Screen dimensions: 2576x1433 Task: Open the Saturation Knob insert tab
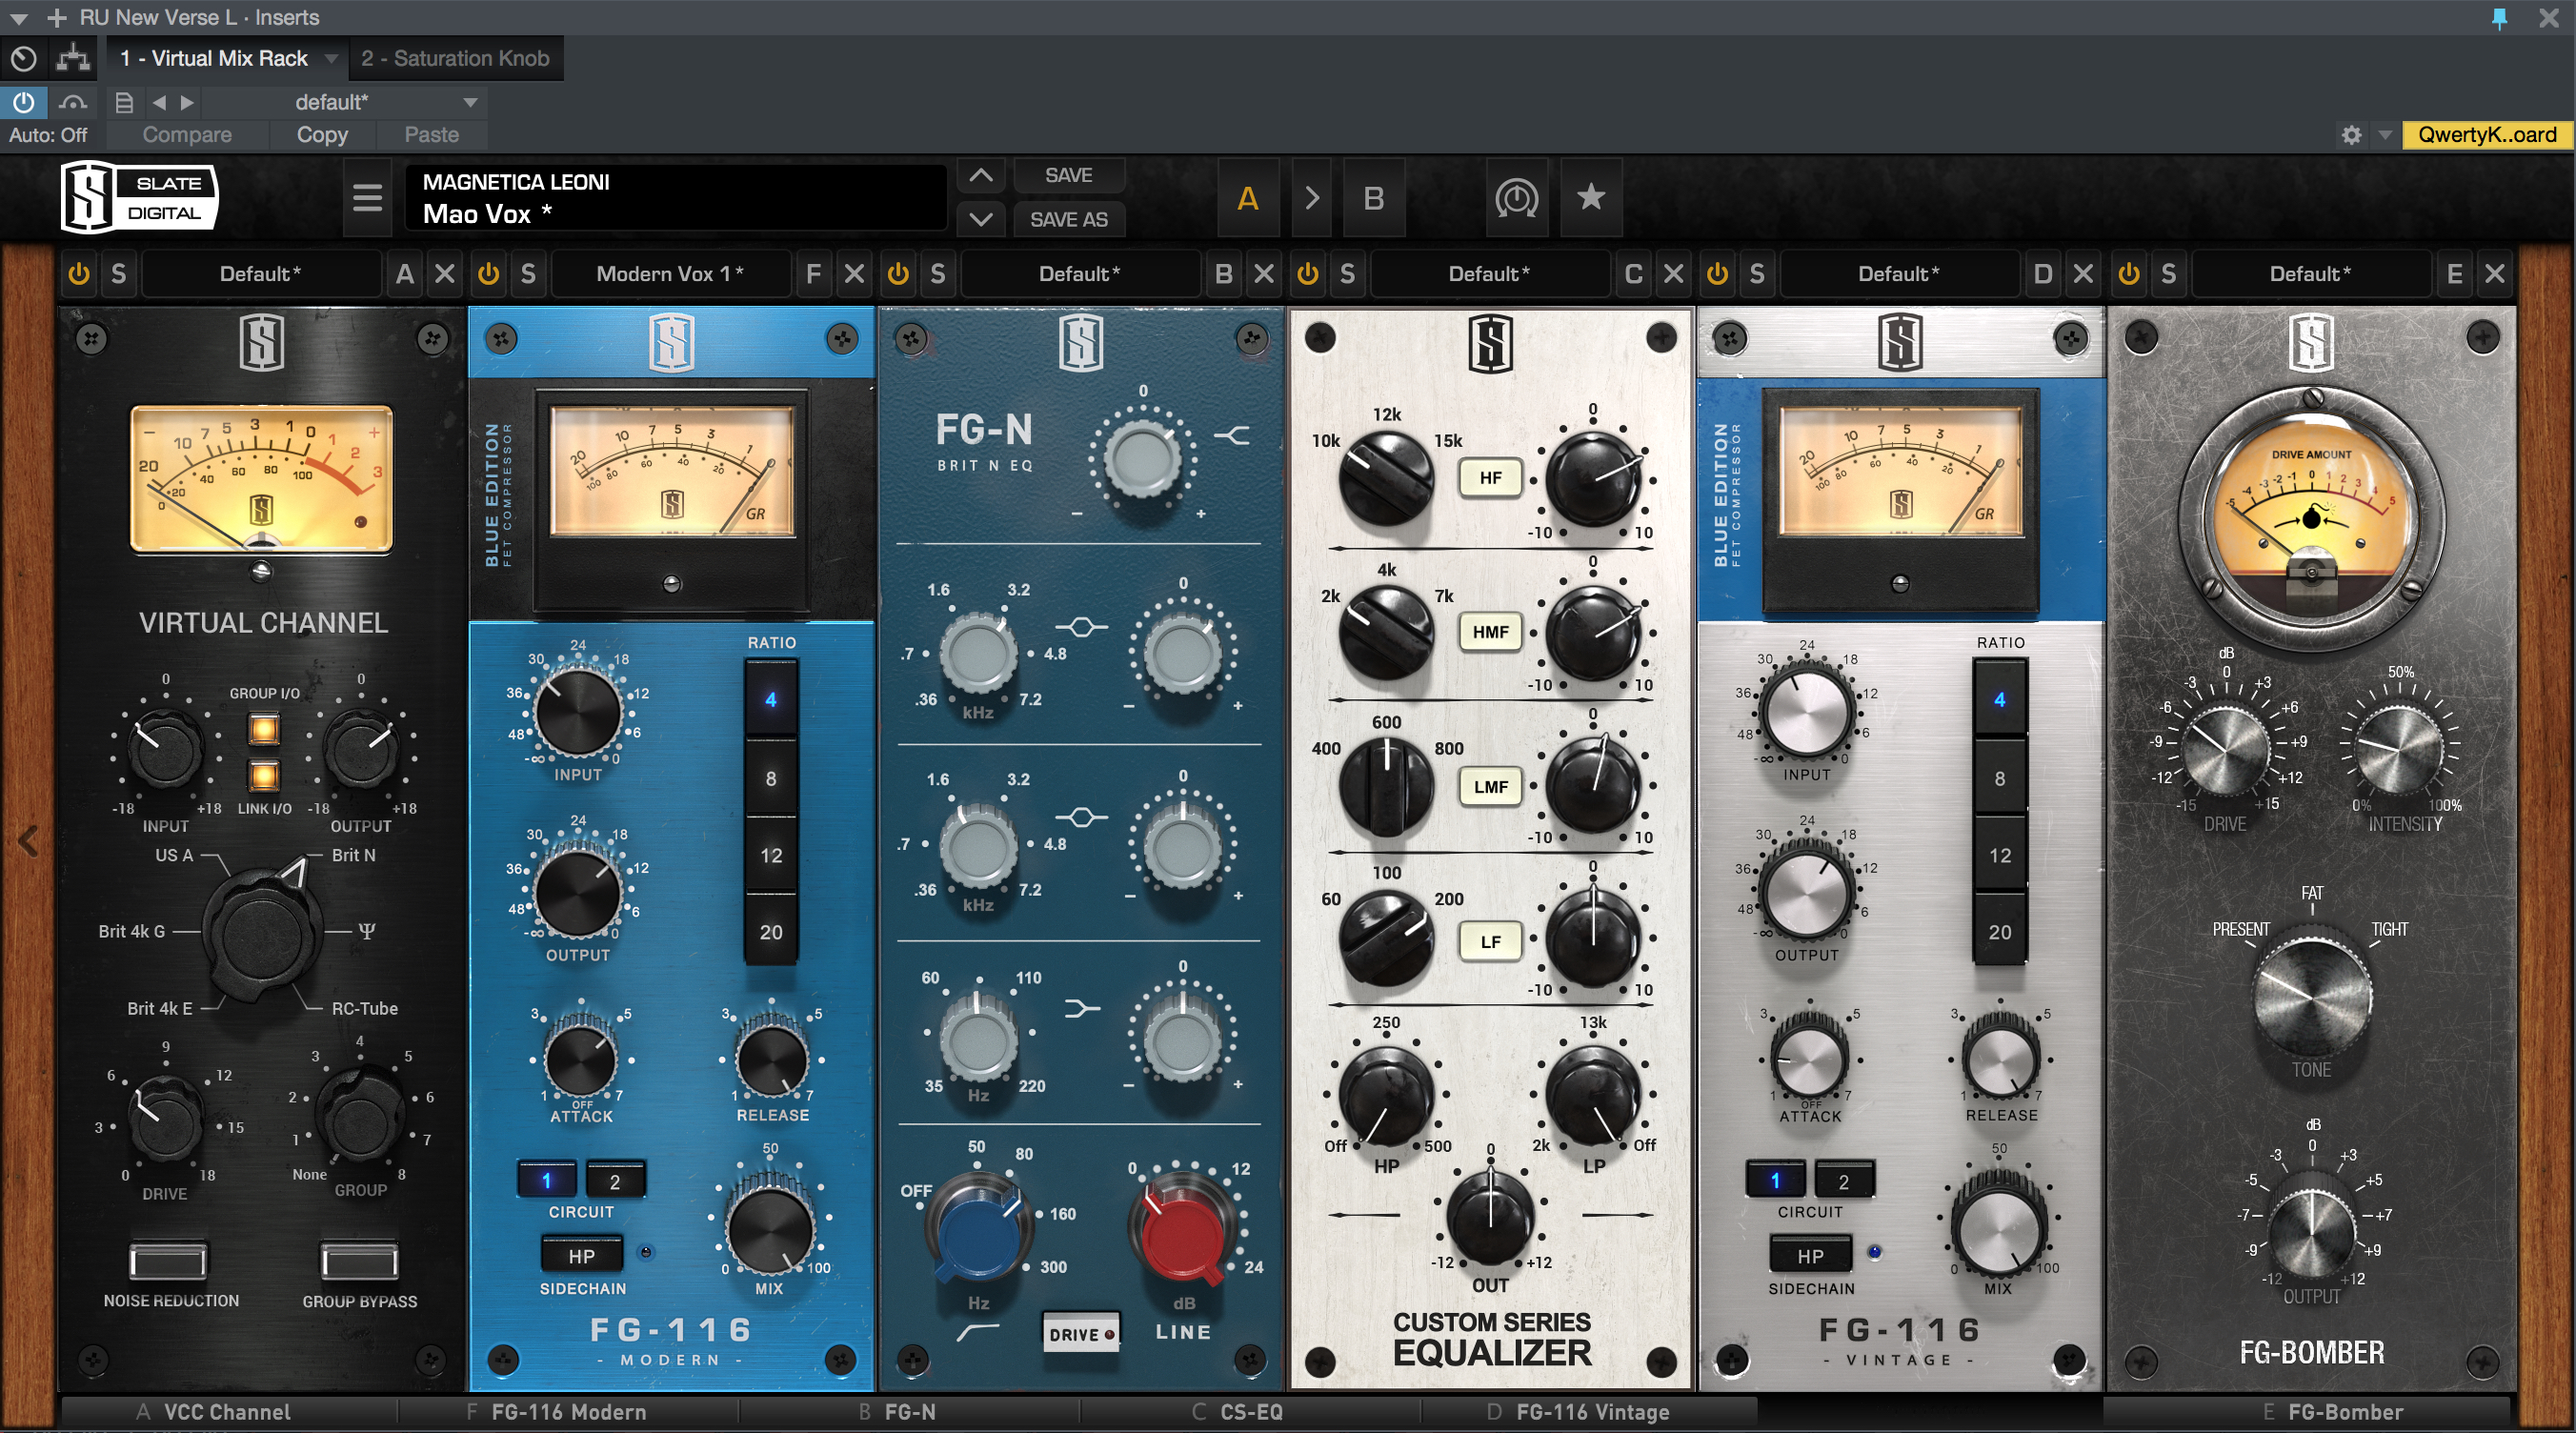[x=455, y=58]
